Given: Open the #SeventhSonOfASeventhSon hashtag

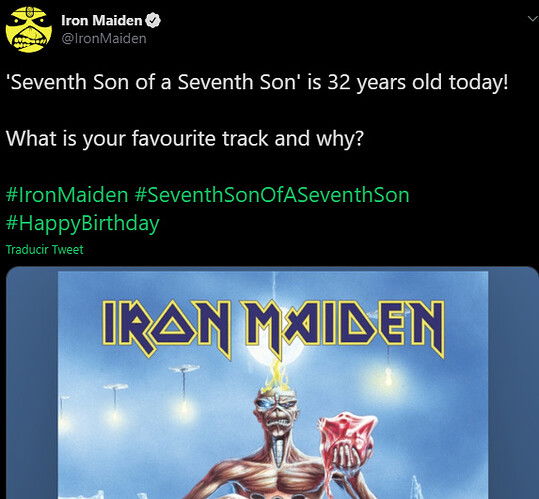Looking at the screenshot, I should pyautogui.click(x=272, y=195).
